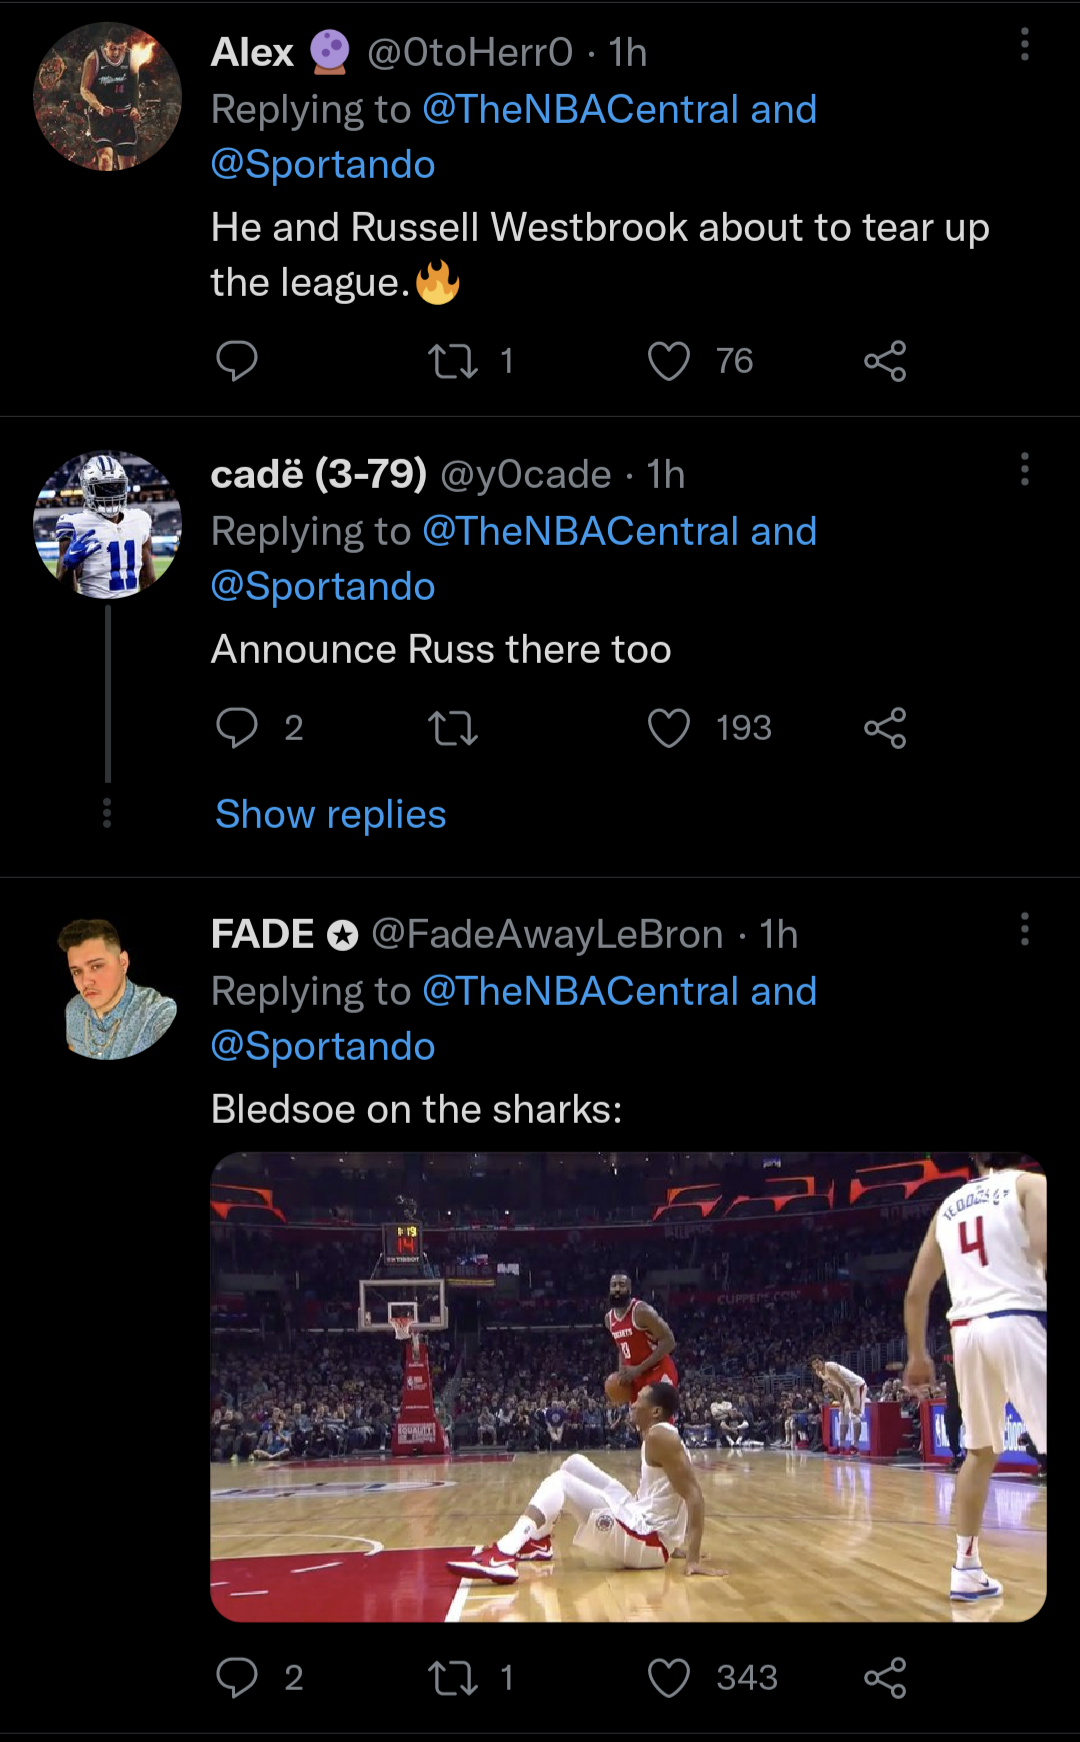Open cadë's Cowboys profile picture
Viewport: 1080px width, 1742px height.
[108, 526]
